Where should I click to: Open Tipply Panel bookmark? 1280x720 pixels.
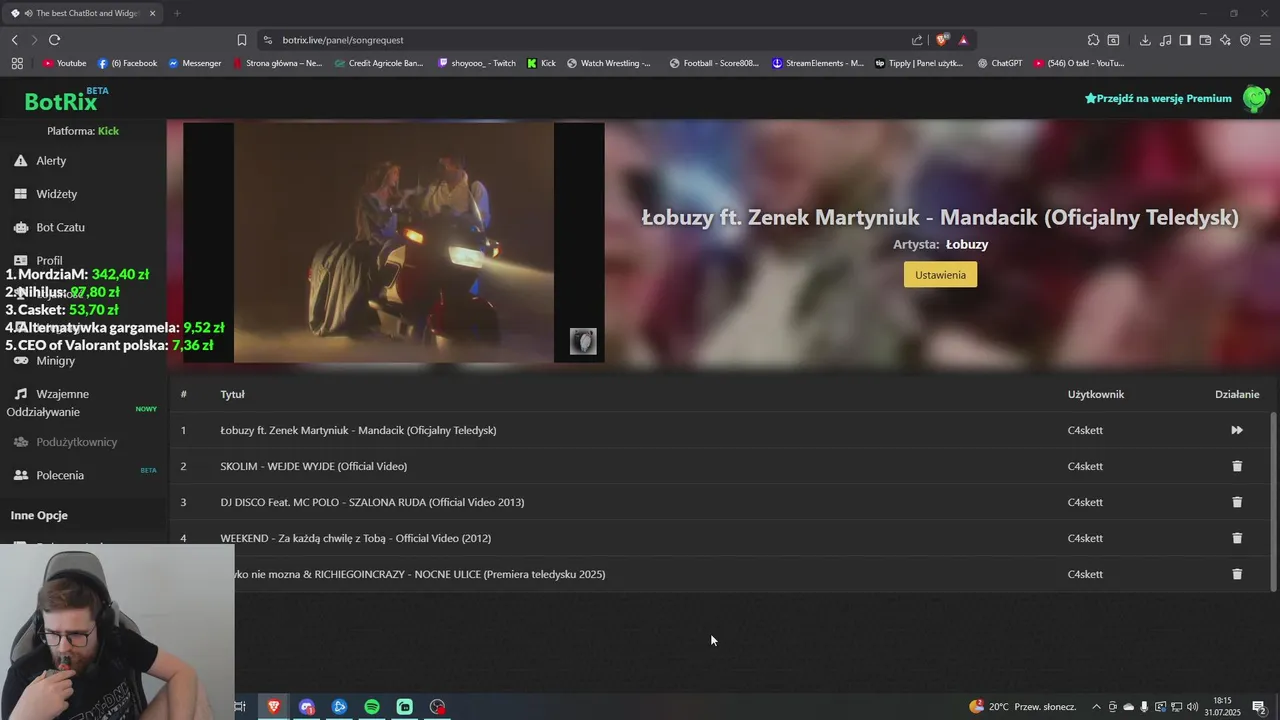pyautogui.click(x=919, y=63)
